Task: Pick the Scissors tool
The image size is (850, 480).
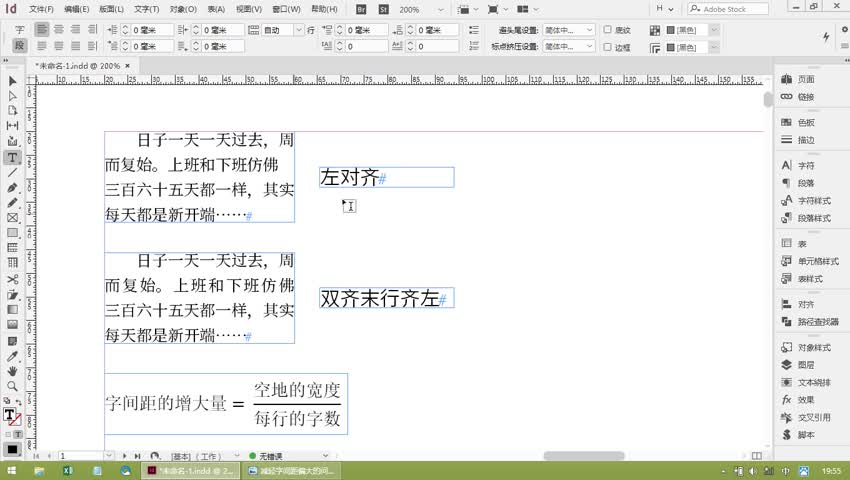Action: pyautogui.click(x=12, y=280)
